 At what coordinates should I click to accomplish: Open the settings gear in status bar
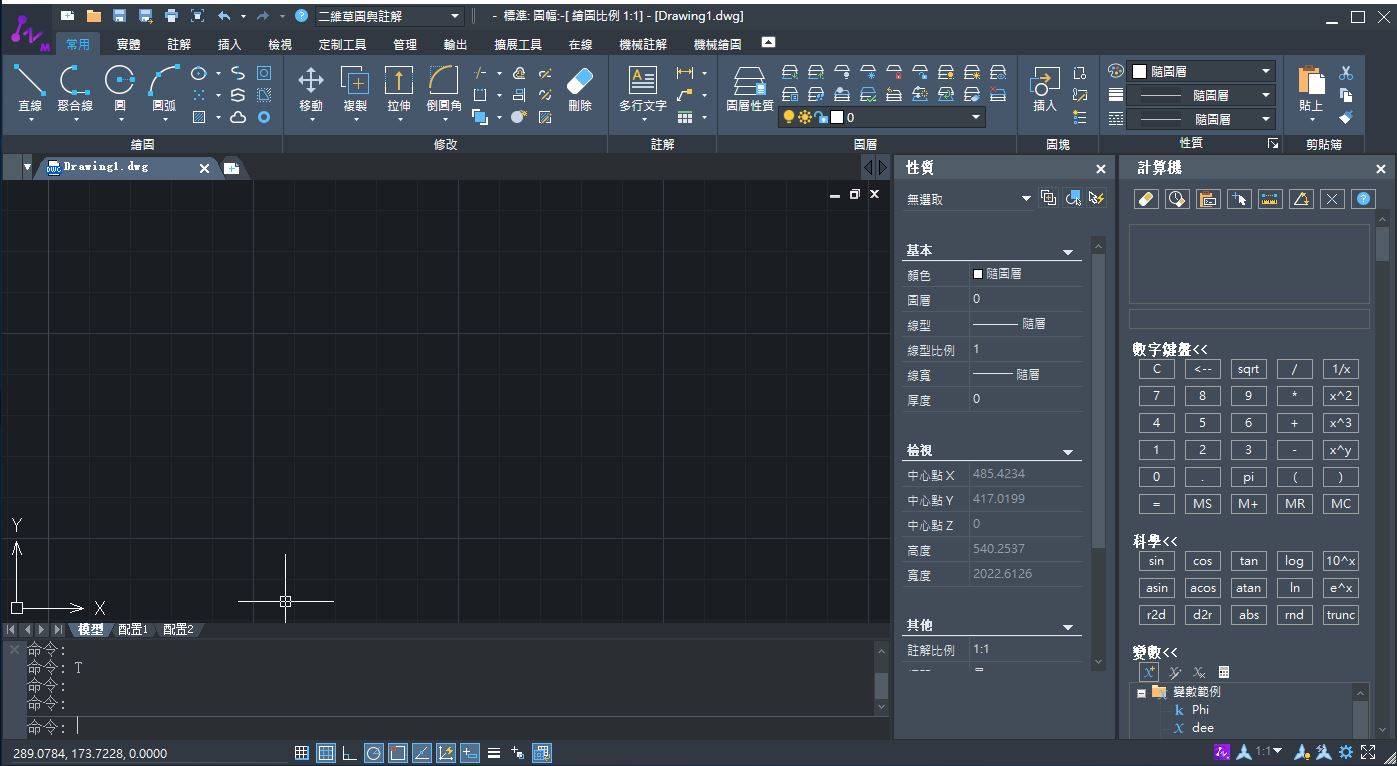tap(1346, 753)
